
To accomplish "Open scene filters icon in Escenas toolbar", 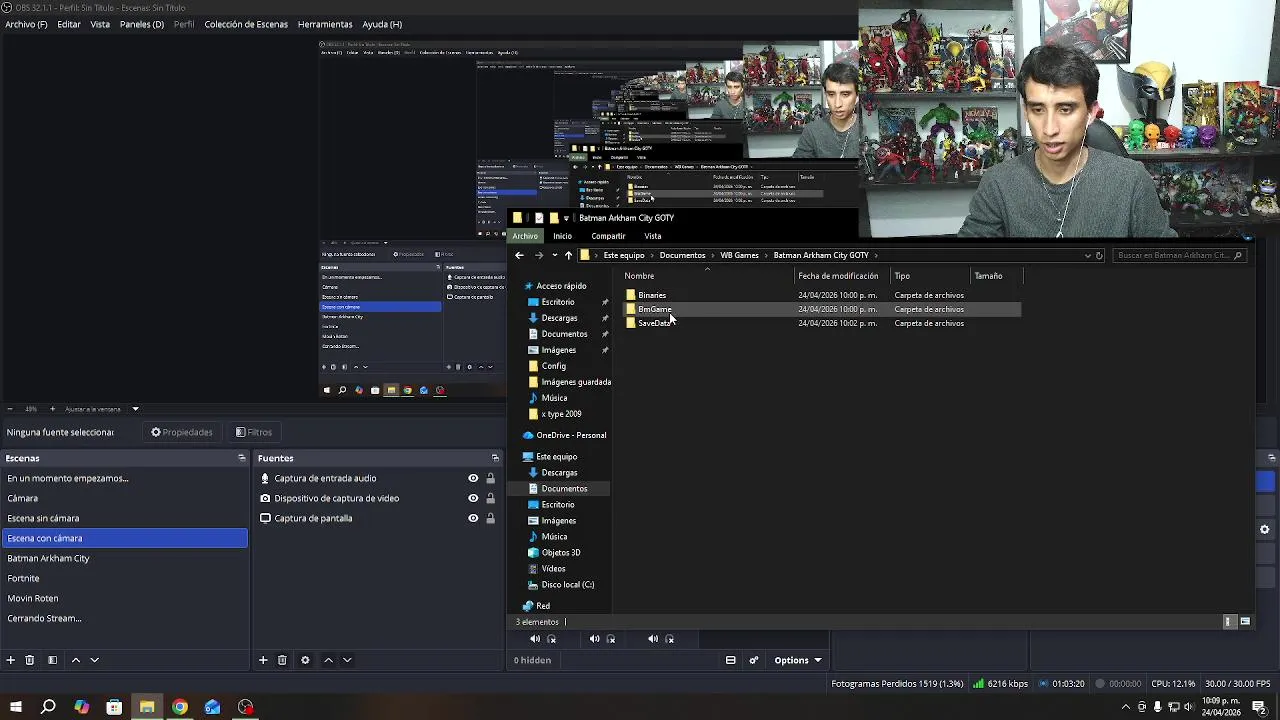I will pos(52,660).
